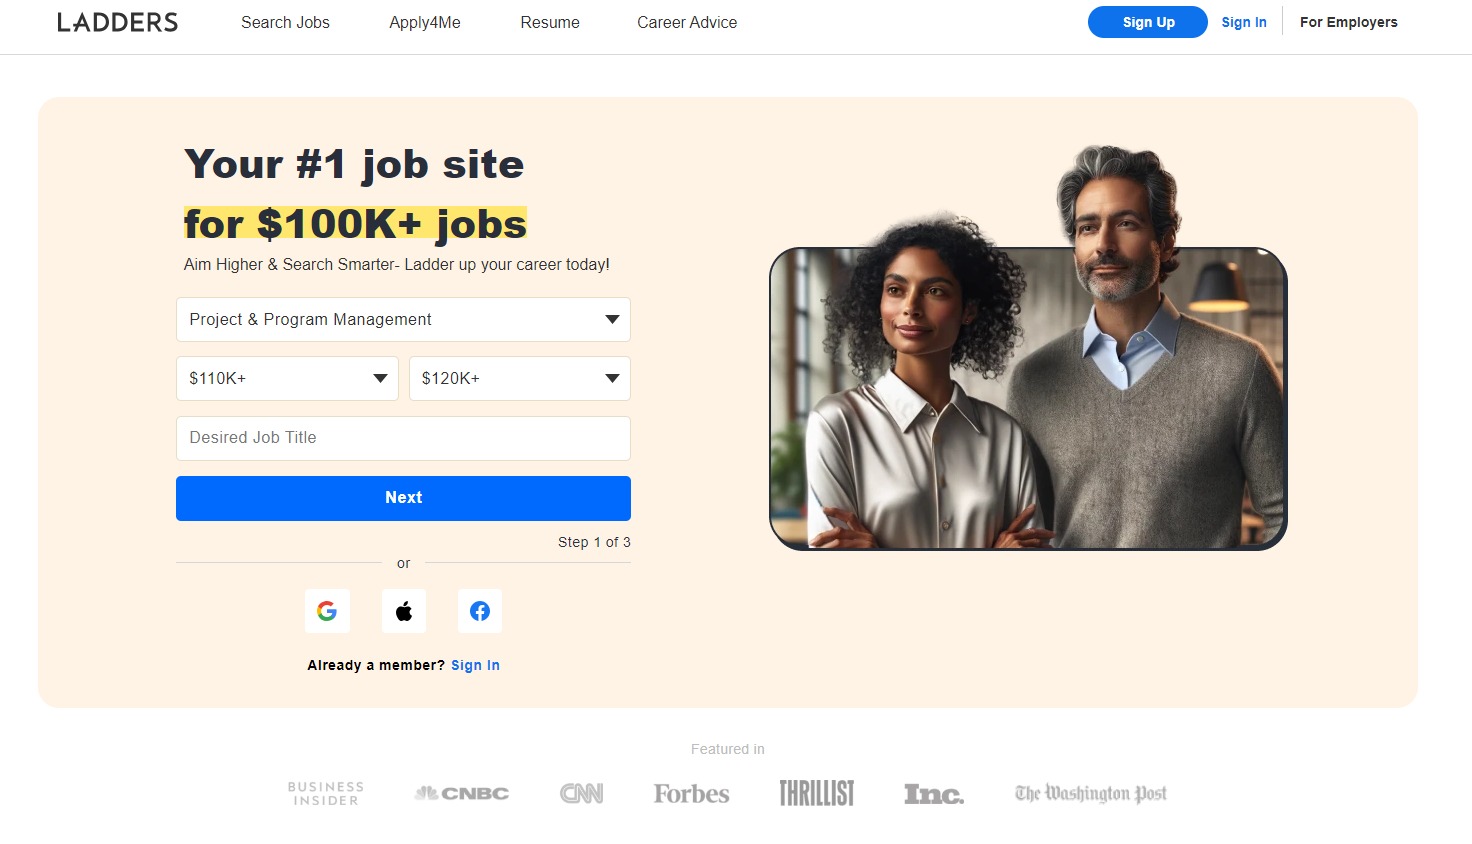Switch to the Apply4Me page
The width and height of the screenshot is (1472, 844).
click(x=424, y=22)
